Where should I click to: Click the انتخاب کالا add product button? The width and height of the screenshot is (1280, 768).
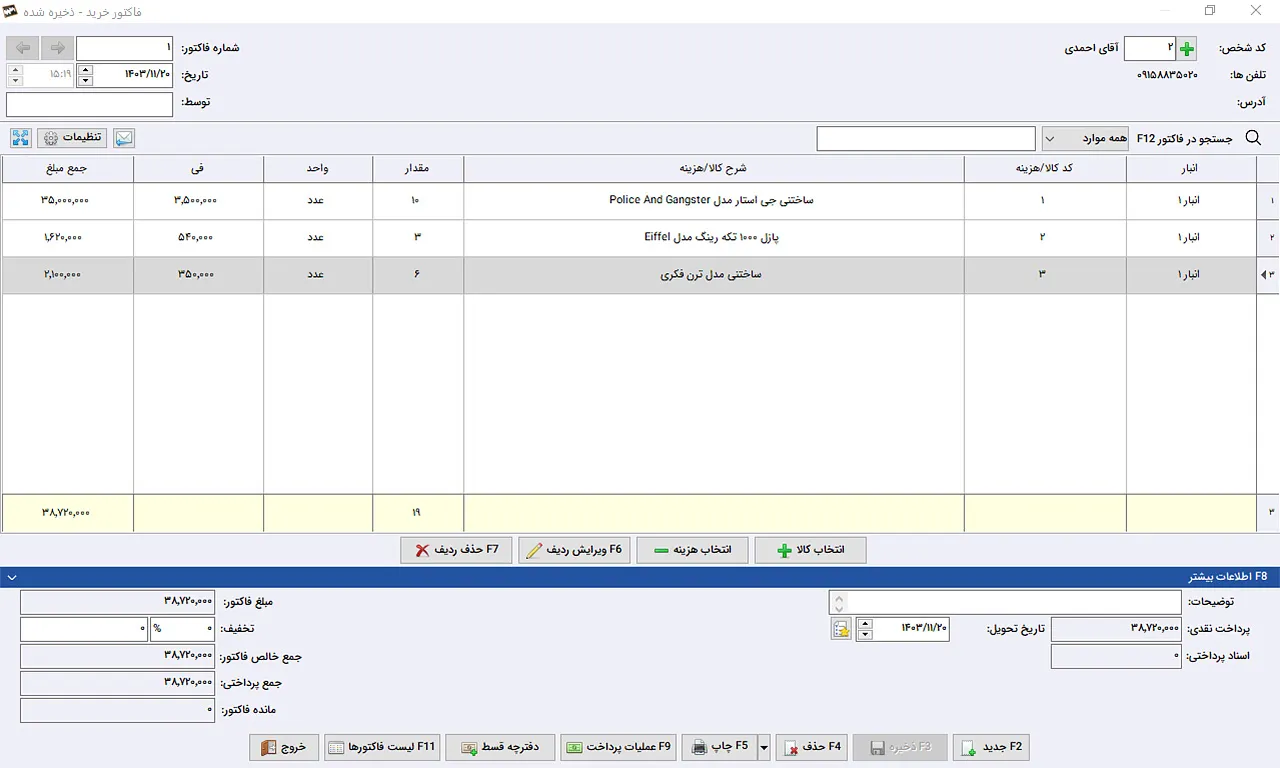810,550
